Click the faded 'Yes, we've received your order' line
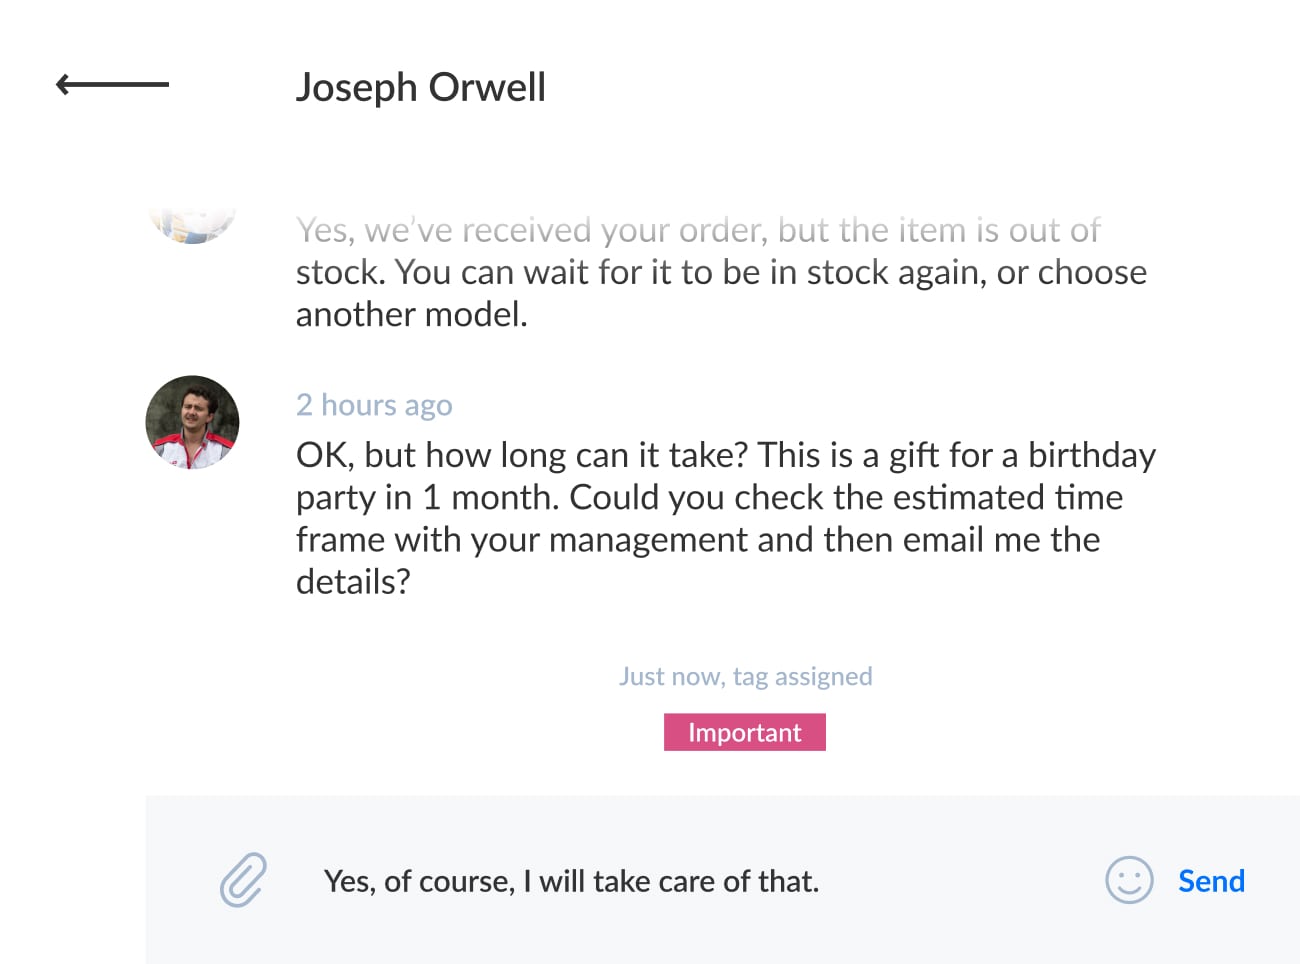The image size is (1300, 964). click(697, 231)
